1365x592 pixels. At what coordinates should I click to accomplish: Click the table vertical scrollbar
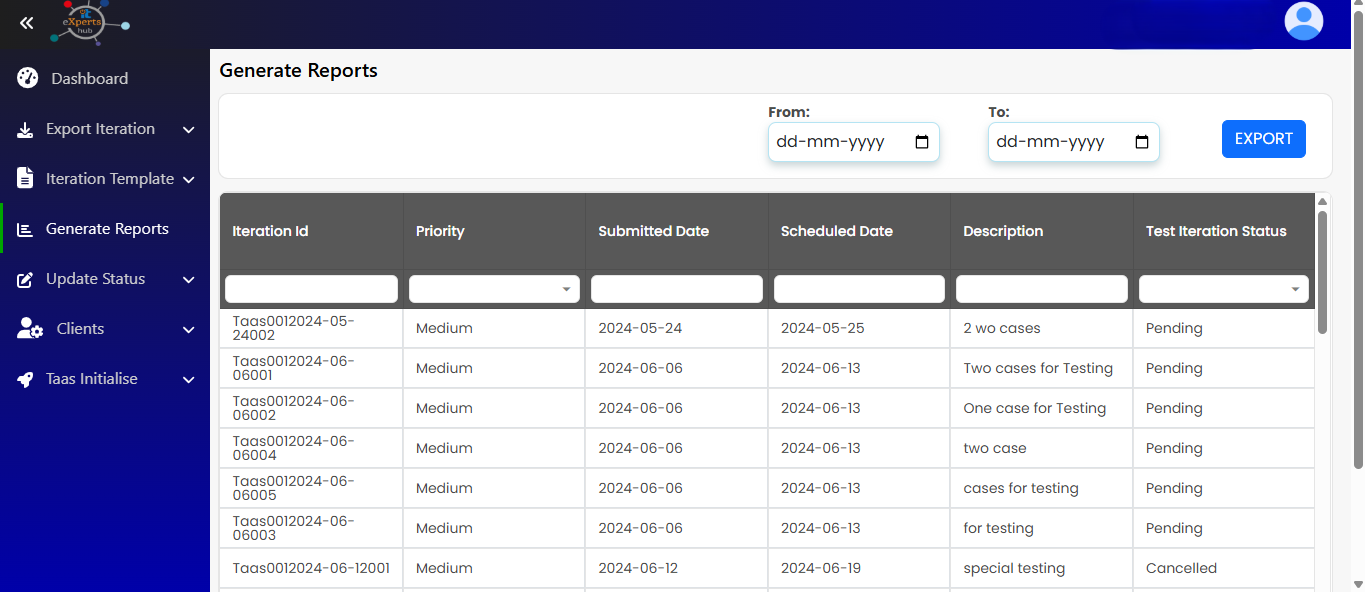[x=1322, y=270]
